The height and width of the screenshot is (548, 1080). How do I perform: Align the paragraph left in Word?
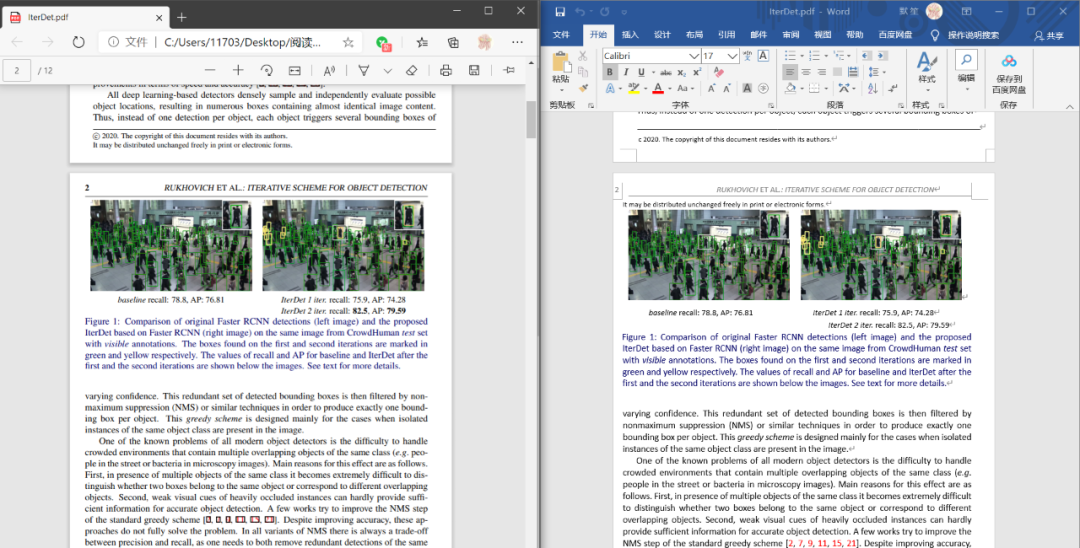pyautogui.click(x=789, y=72)
